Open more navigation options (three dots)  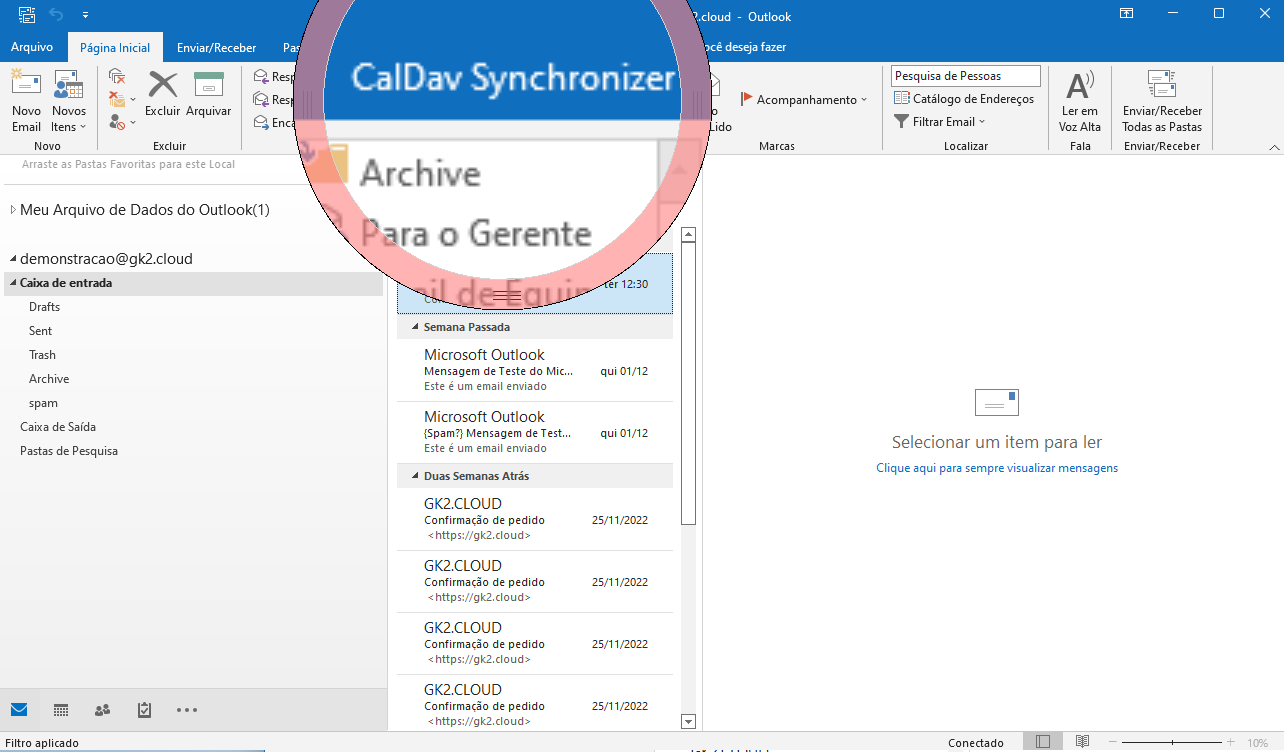[187, 710]
